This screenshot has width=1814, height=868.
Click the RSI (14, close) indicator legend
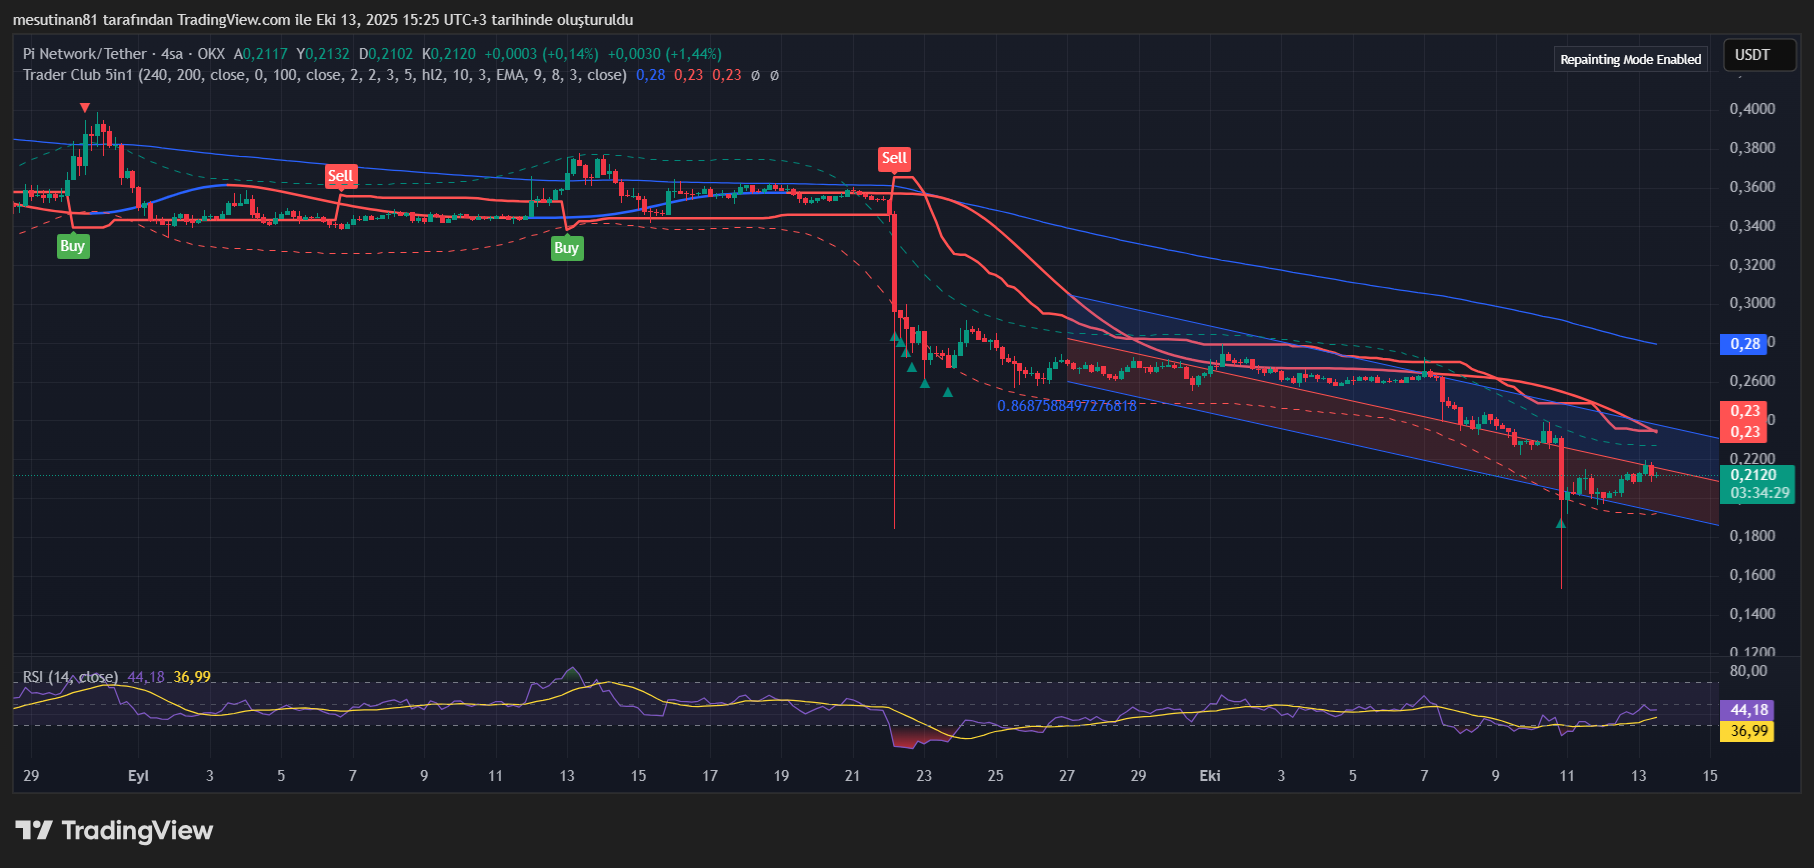(70, 677)
